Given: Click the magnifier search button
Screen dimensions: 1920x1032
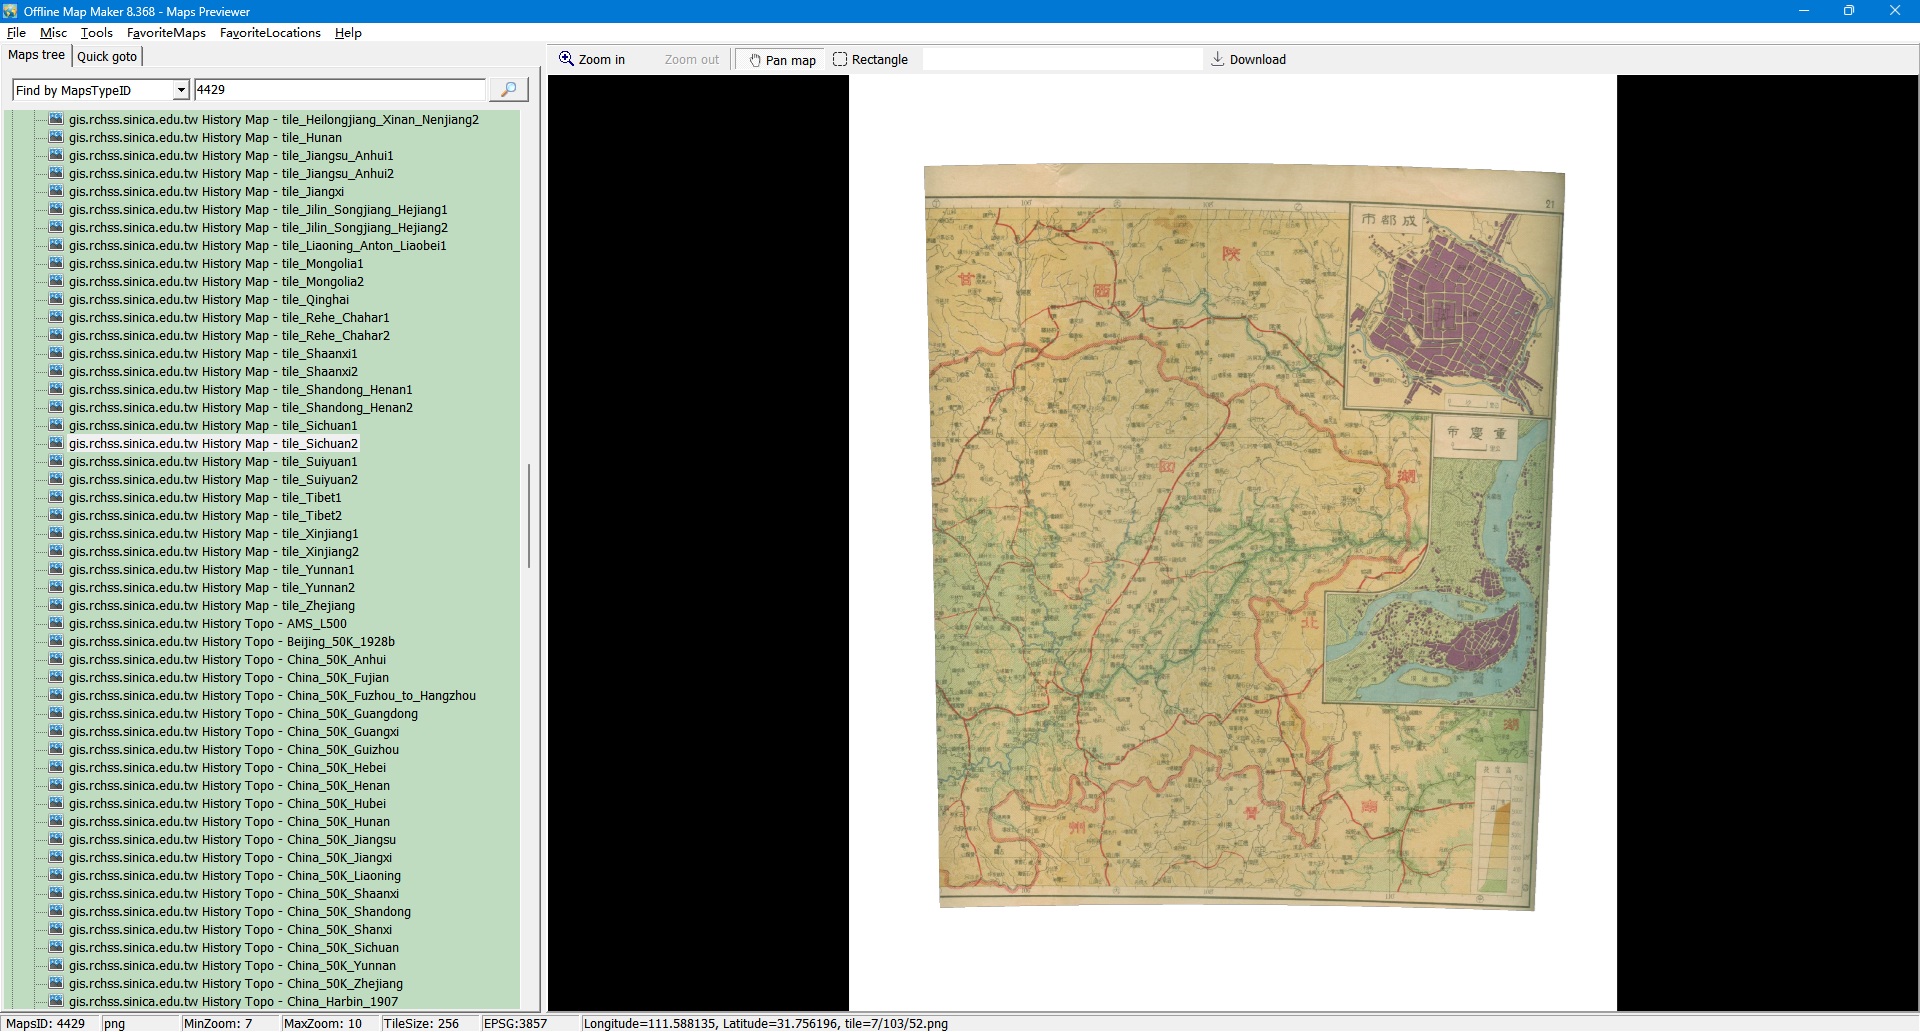Looking at the screenshot, I should tap(508, 90).
